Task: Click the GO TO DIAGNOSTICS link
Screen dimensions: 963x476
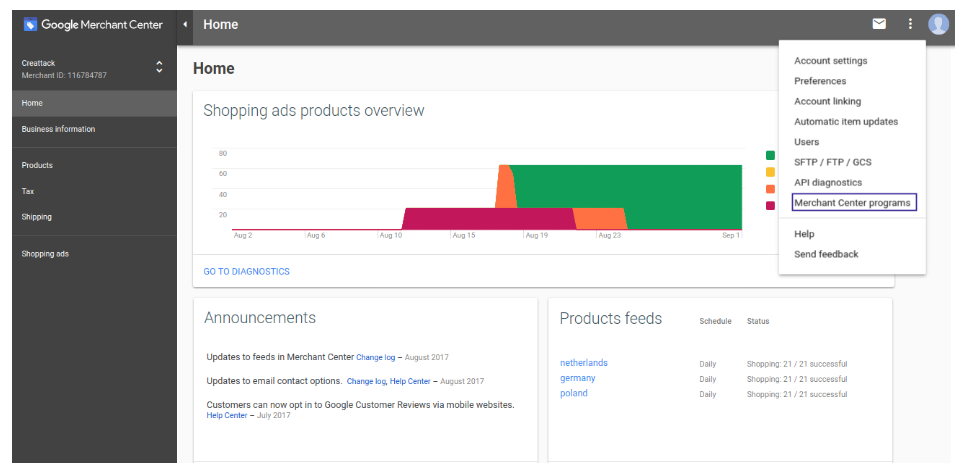Action: tap(246, 271)
